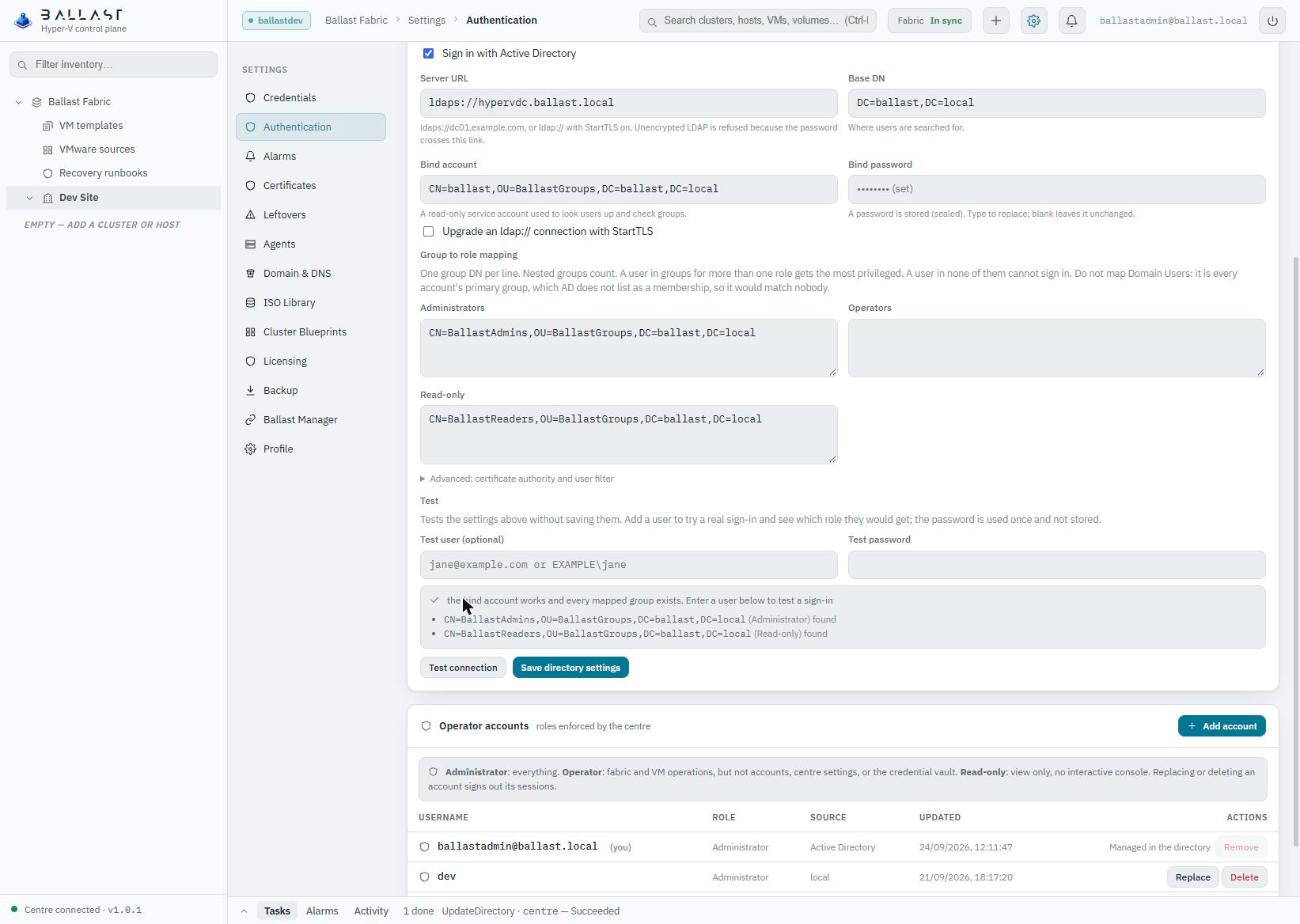Click the ballastdev environment badge
Image resolution: width=1300 pixels, height=924 pixels.
tap(277, 20)
